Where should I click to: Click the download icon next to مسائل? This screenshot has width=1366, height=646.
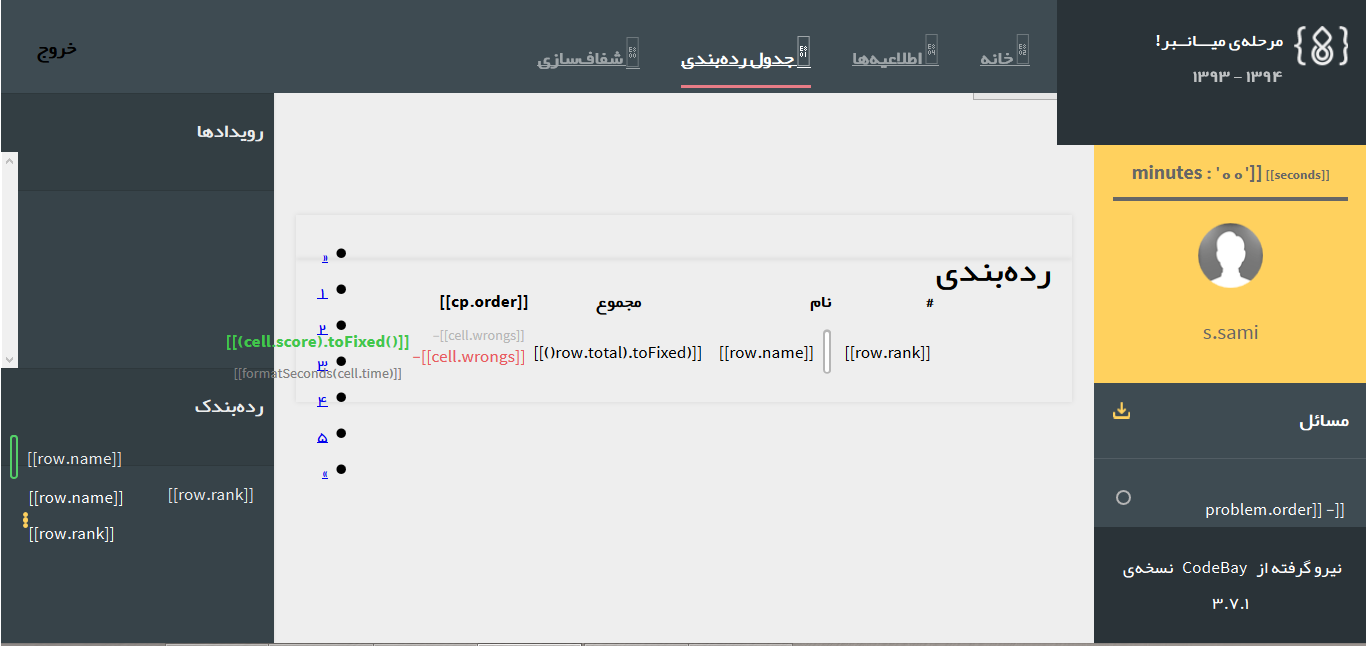tap(1122, 411)
